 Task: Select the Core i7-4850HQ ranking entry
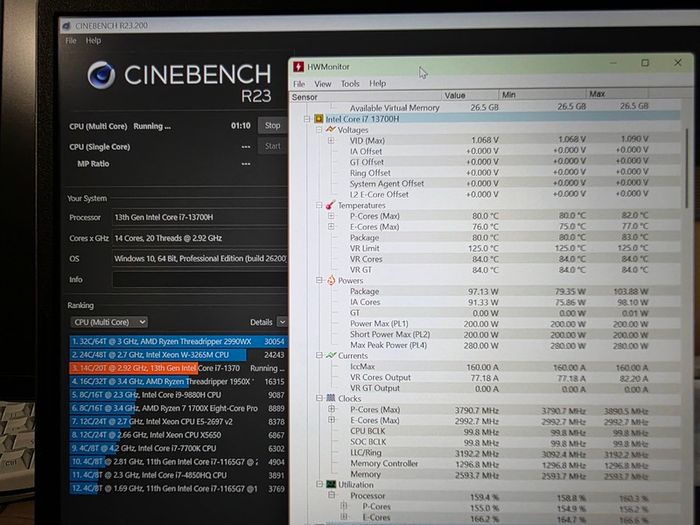point(178,475)
